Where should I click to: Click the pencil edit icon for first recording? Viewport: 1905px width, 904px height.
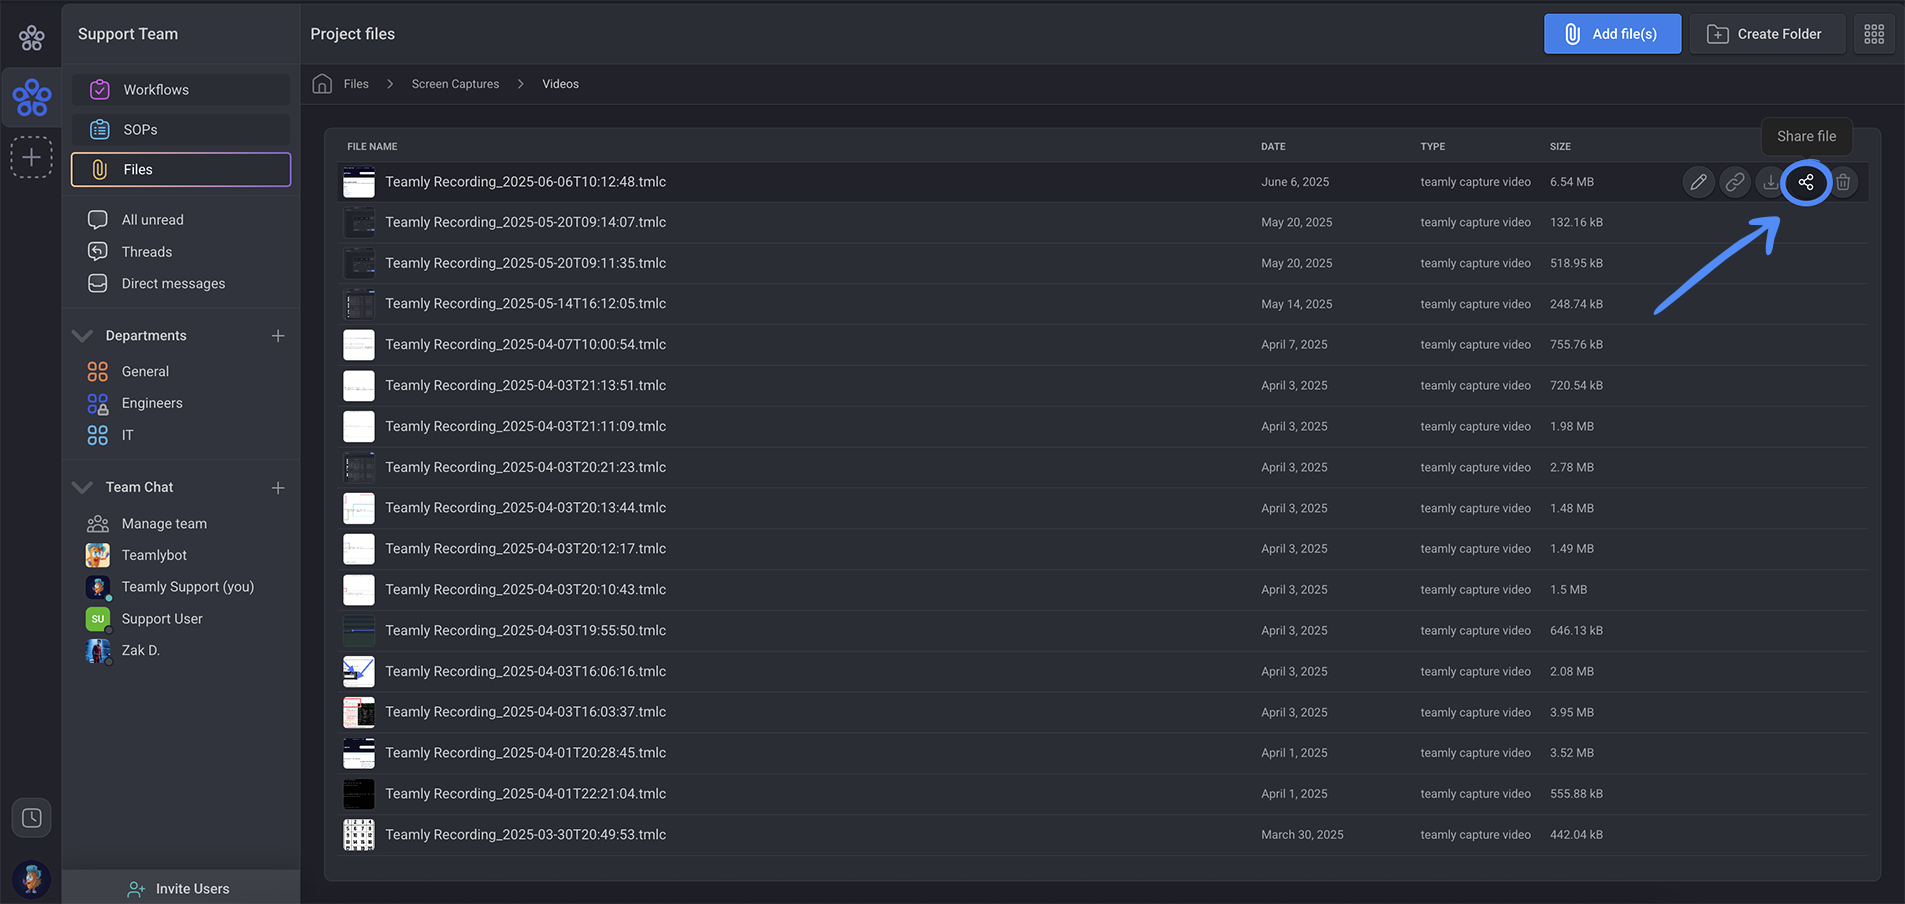click(x=1698, y=182)
